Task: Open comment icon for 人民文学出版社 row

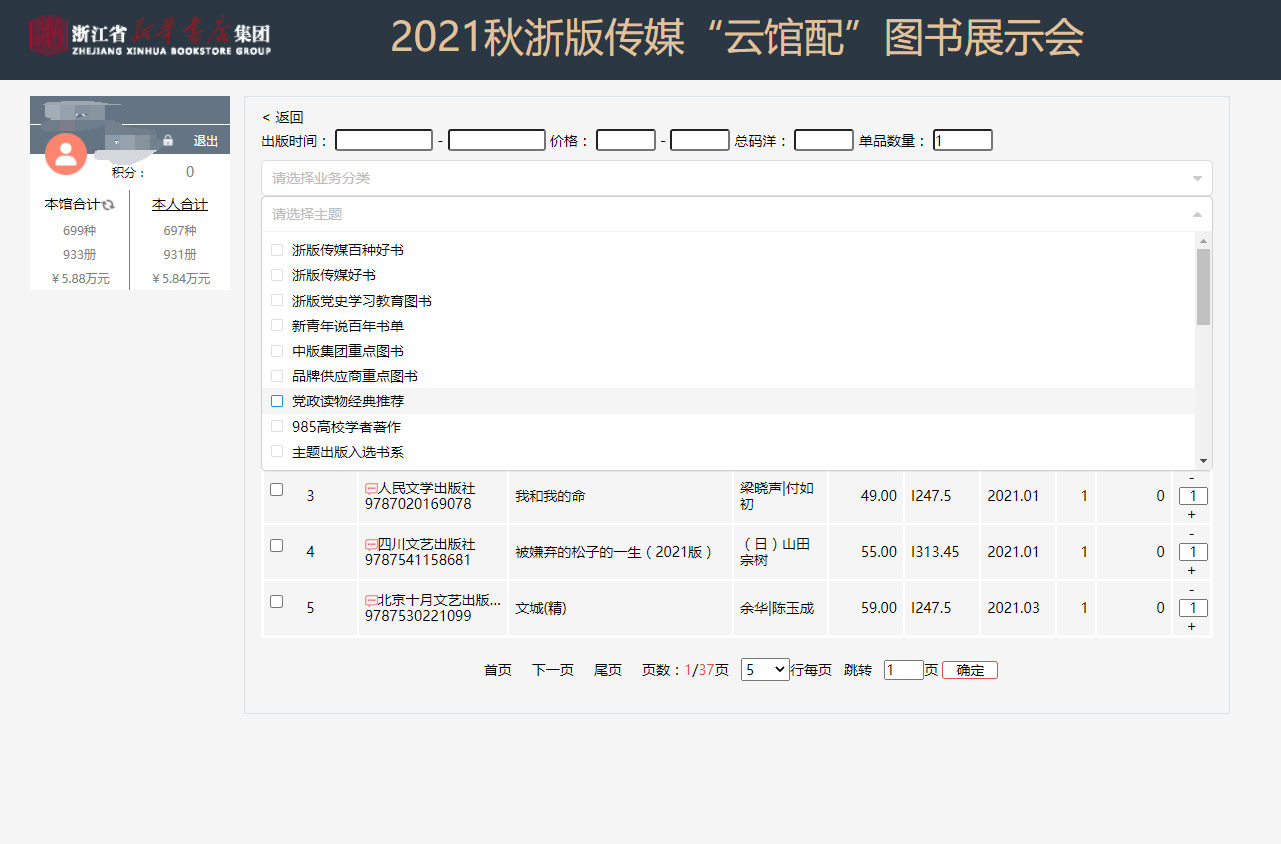Action: click(x=371, y=489)
